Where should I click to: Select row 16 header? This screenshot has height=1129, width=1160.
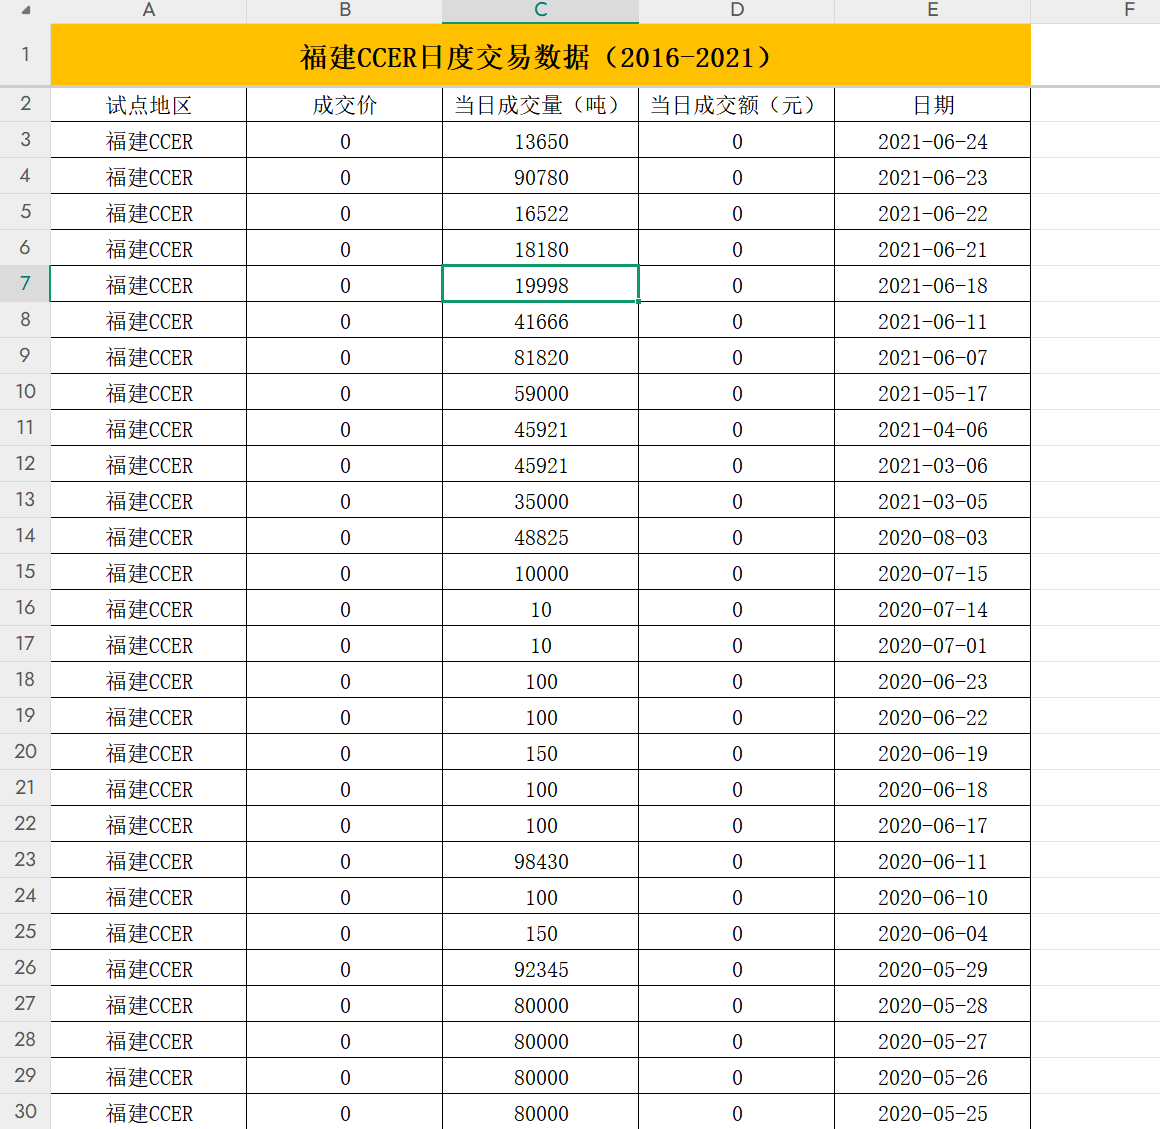(x=25, y=607)
